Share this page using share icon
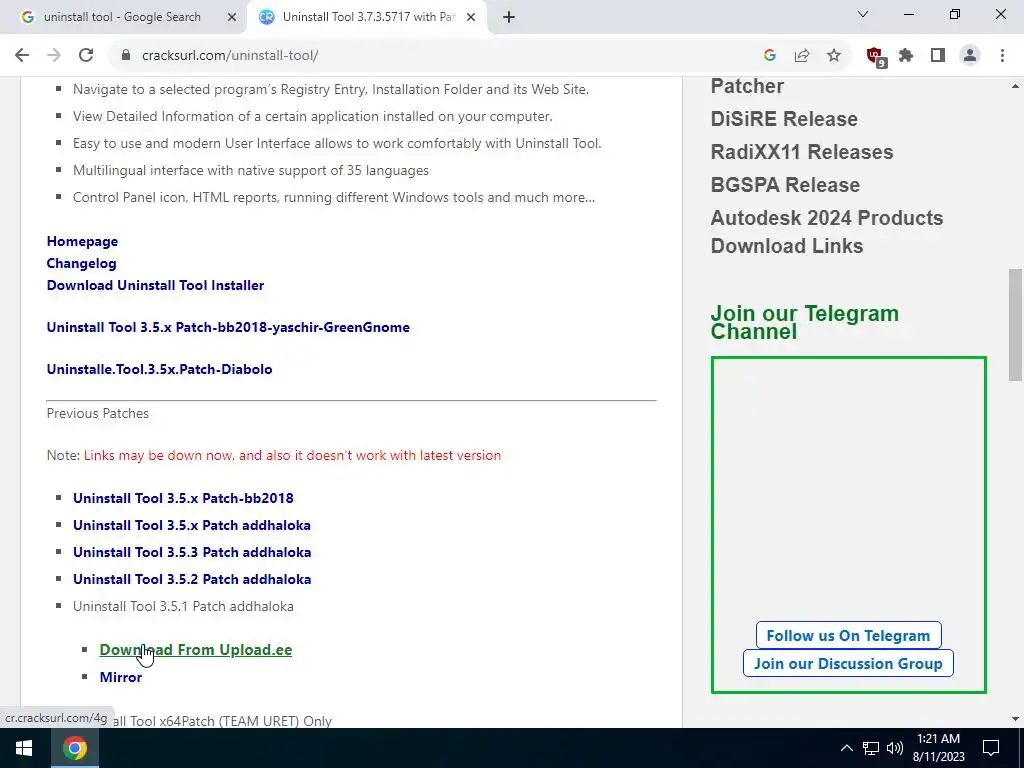The height and width of the screenshot is (768, 1024). [x=802, y=56]
